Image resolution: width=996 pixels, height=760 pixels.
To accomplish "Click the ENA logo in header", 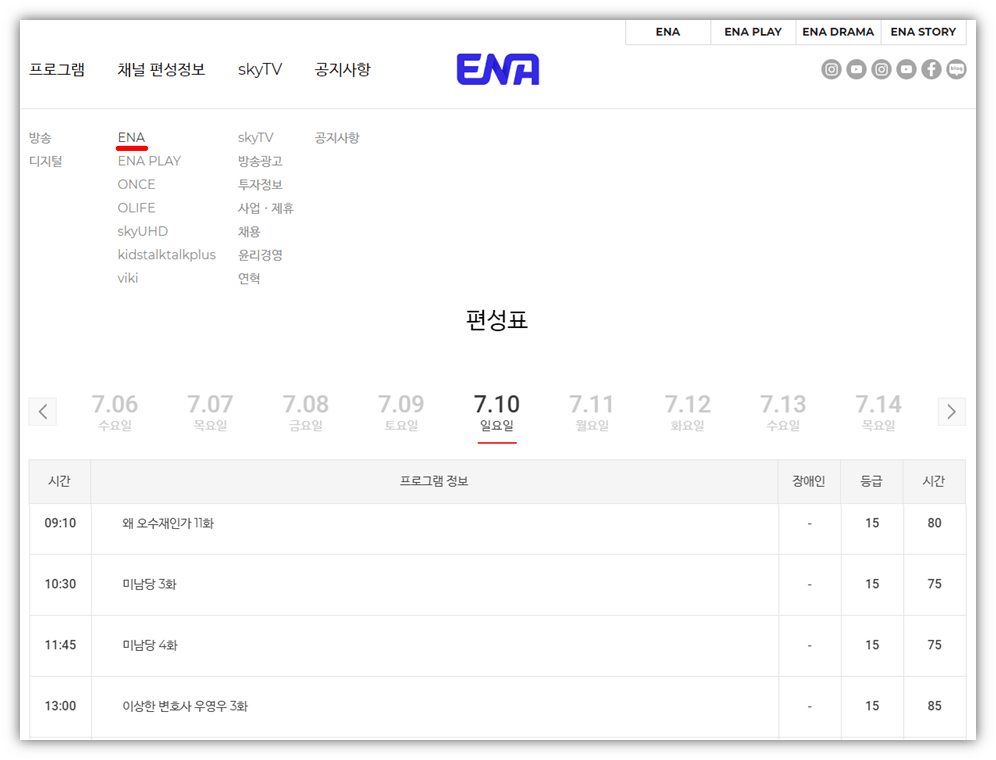I will [497, 69].
